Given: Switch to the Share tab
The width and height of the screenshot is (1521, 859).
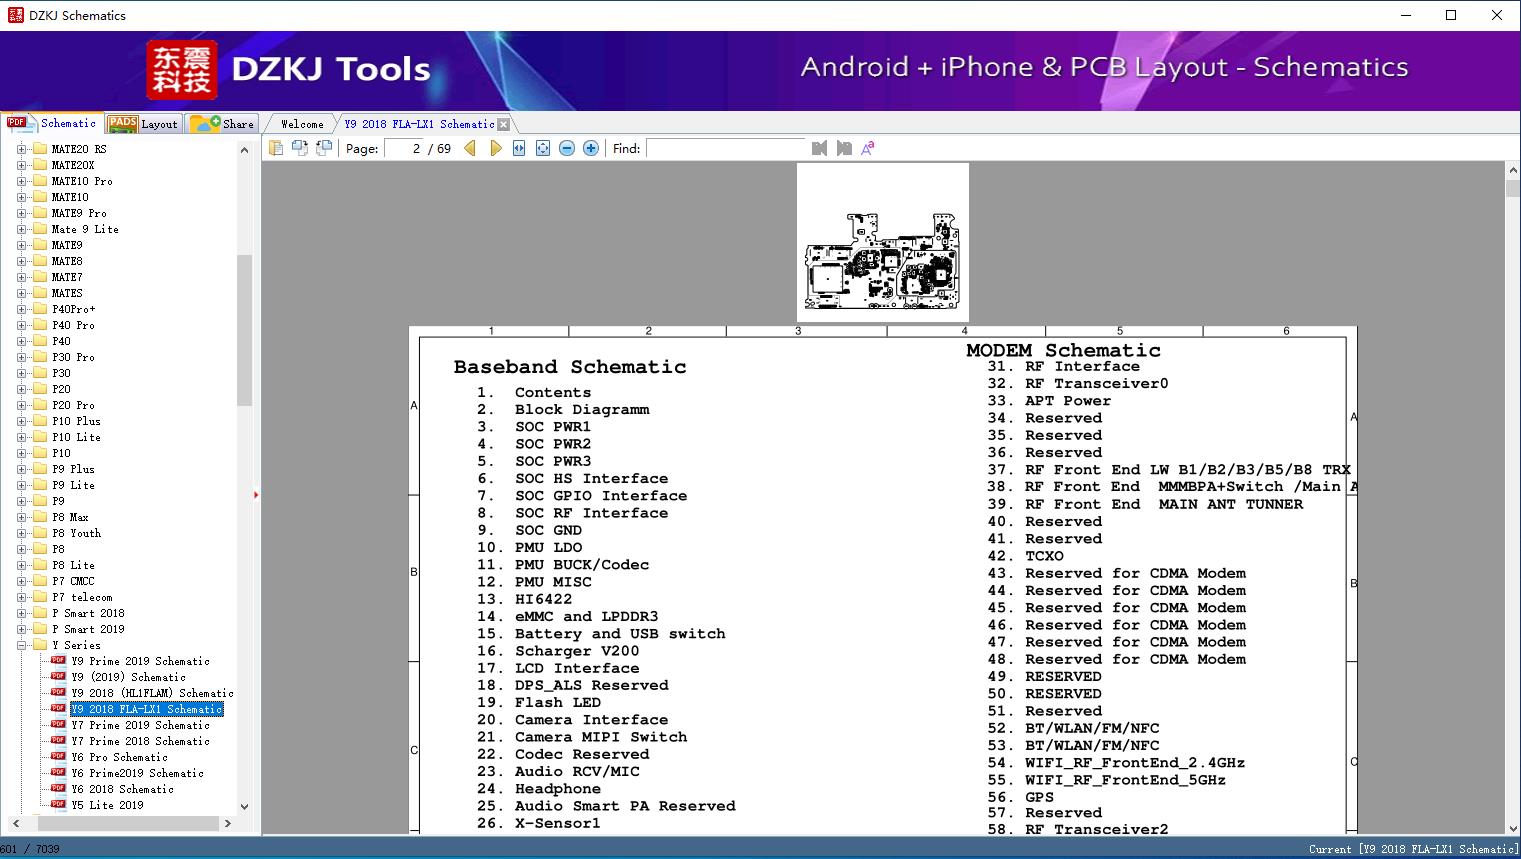Looking at the screenshot, I should coord(222,124).
